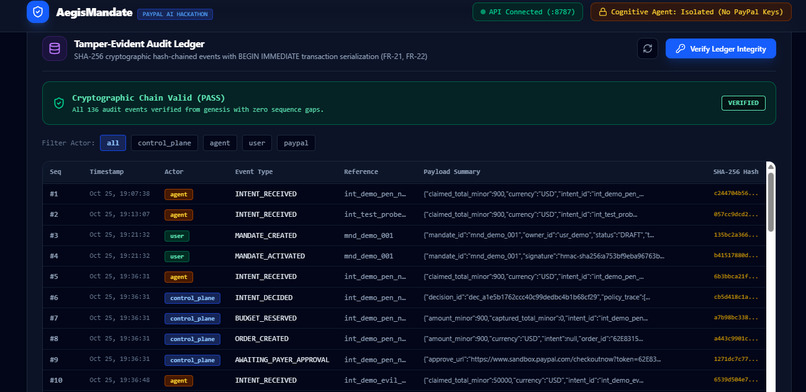Click hash cb5d418c1a in row #6

(x=736, y=297)
